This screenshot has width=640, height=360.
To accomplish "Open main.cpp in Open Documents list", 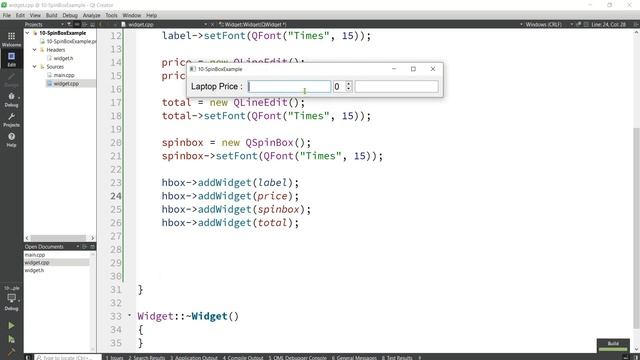I will point(56,255).
